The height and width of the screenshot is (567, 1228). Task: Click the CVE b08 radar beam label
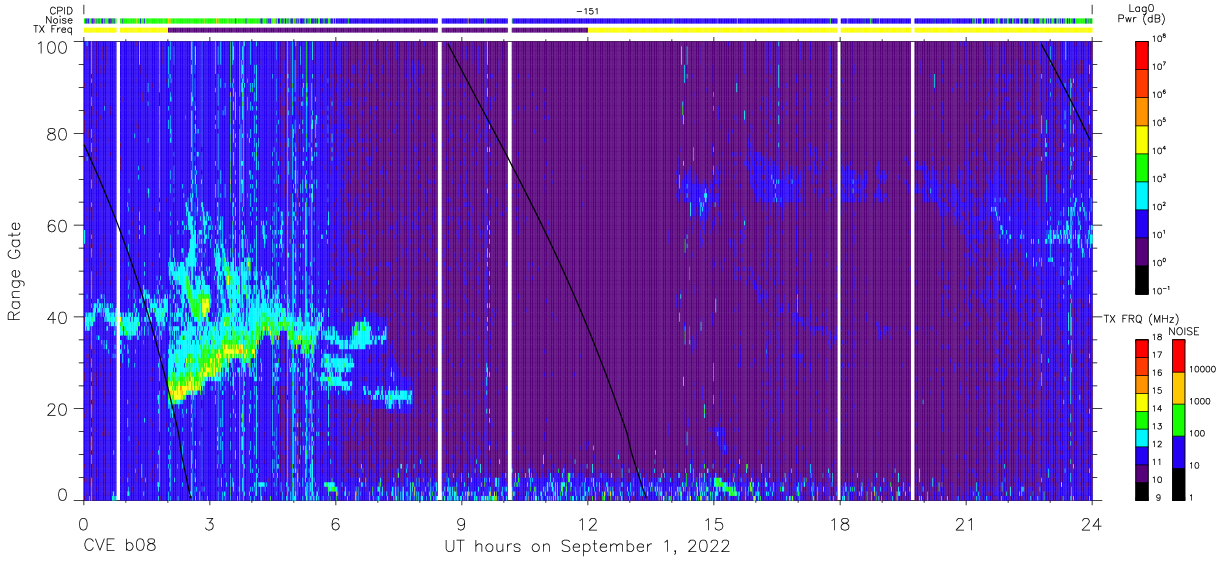119,547
